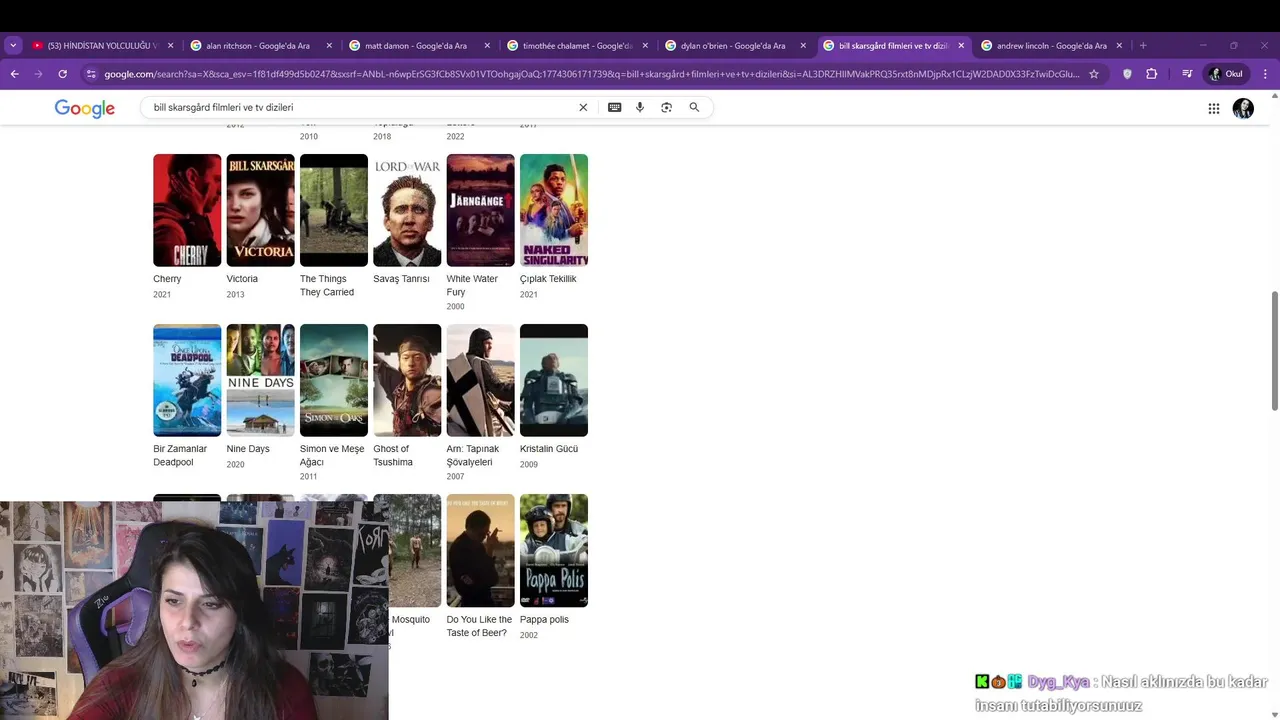The width and height of the screenshot is (1280, 720).
Task: Open the tab search dropdown arrow
Action: [x=13, y=45]
